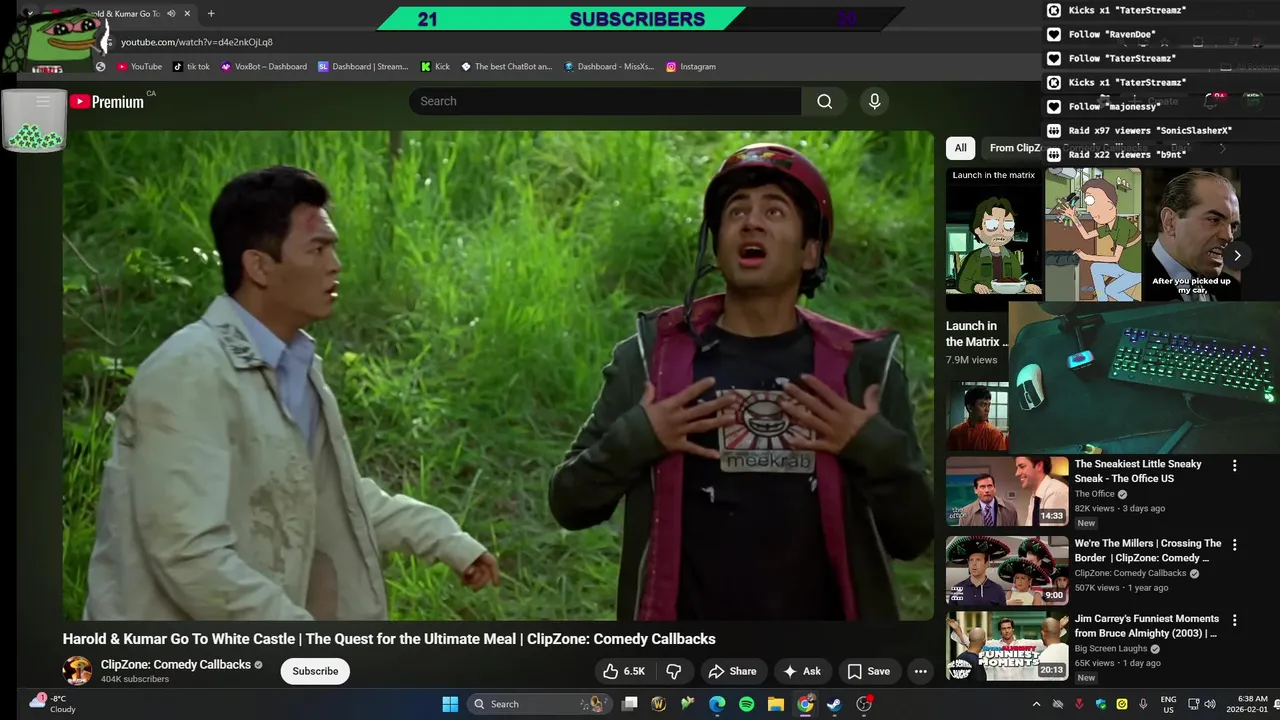
Task: Open the Kick bookmark
Action: pos(435,67)
